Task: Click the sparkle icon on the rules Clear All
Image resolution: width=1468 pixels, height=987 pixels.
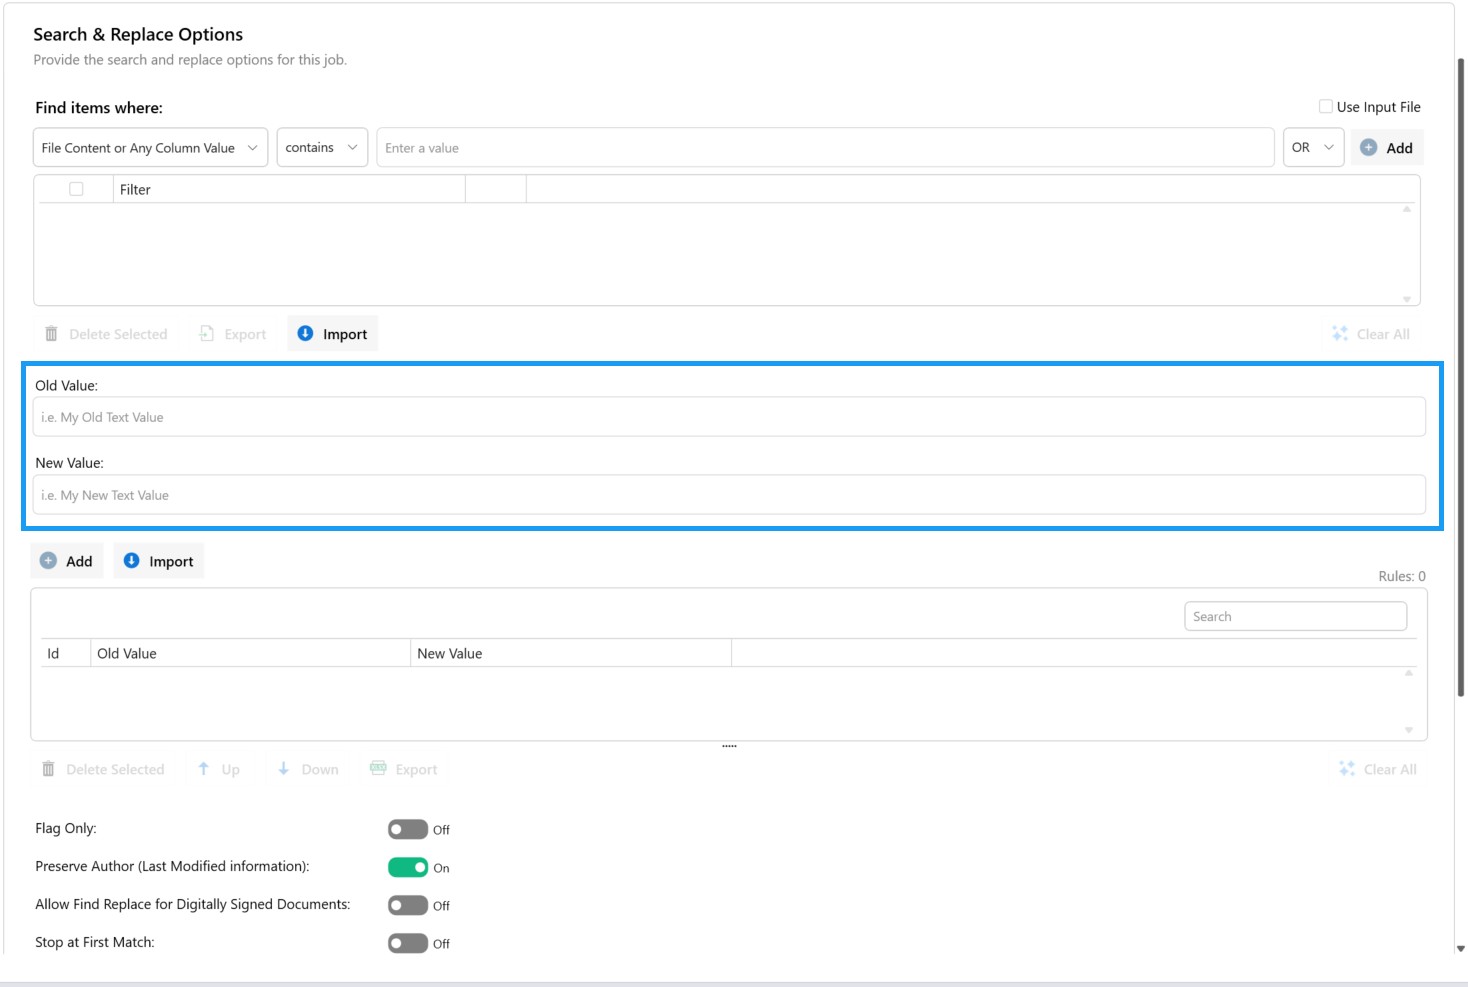Action: (1347, 768)
